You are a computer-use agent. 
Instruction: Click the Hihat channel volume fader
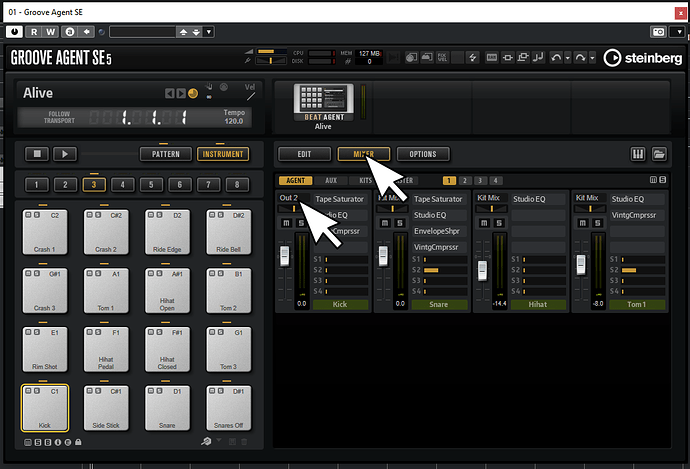pyautogui.click(x=482, y=270)
